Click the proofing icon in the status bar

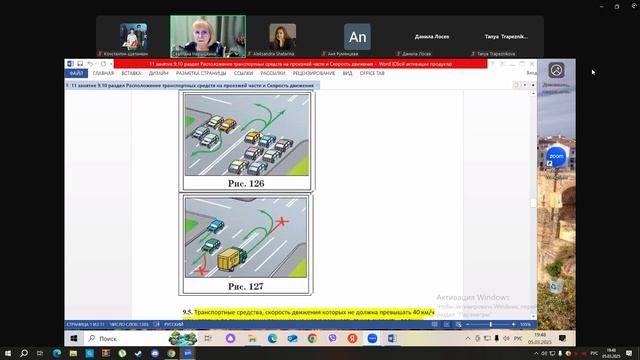pyautogui.click(x=156, y=324)
